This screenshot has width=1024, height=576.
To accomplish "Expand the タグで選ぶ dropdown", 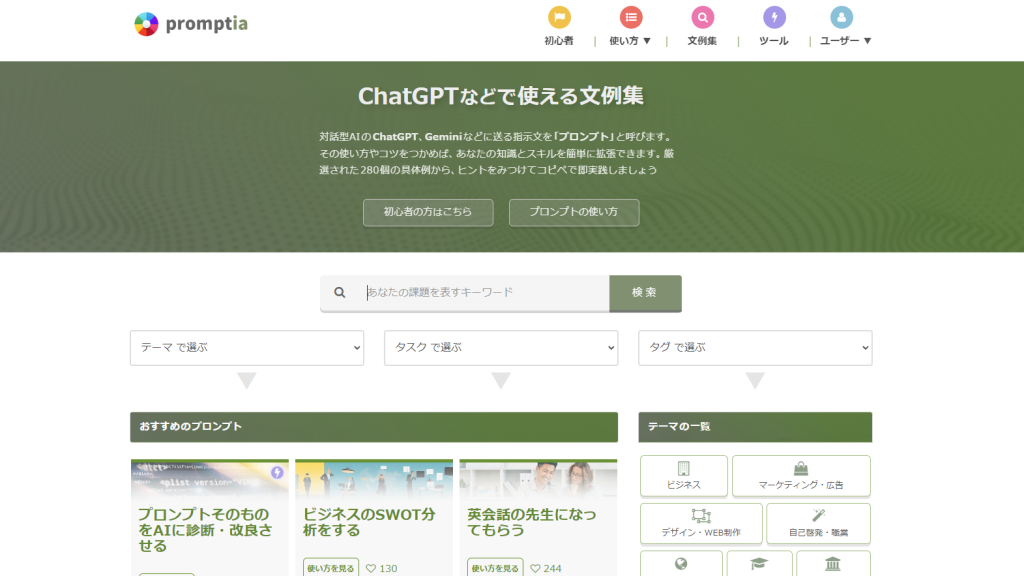I will pos(755,348).
